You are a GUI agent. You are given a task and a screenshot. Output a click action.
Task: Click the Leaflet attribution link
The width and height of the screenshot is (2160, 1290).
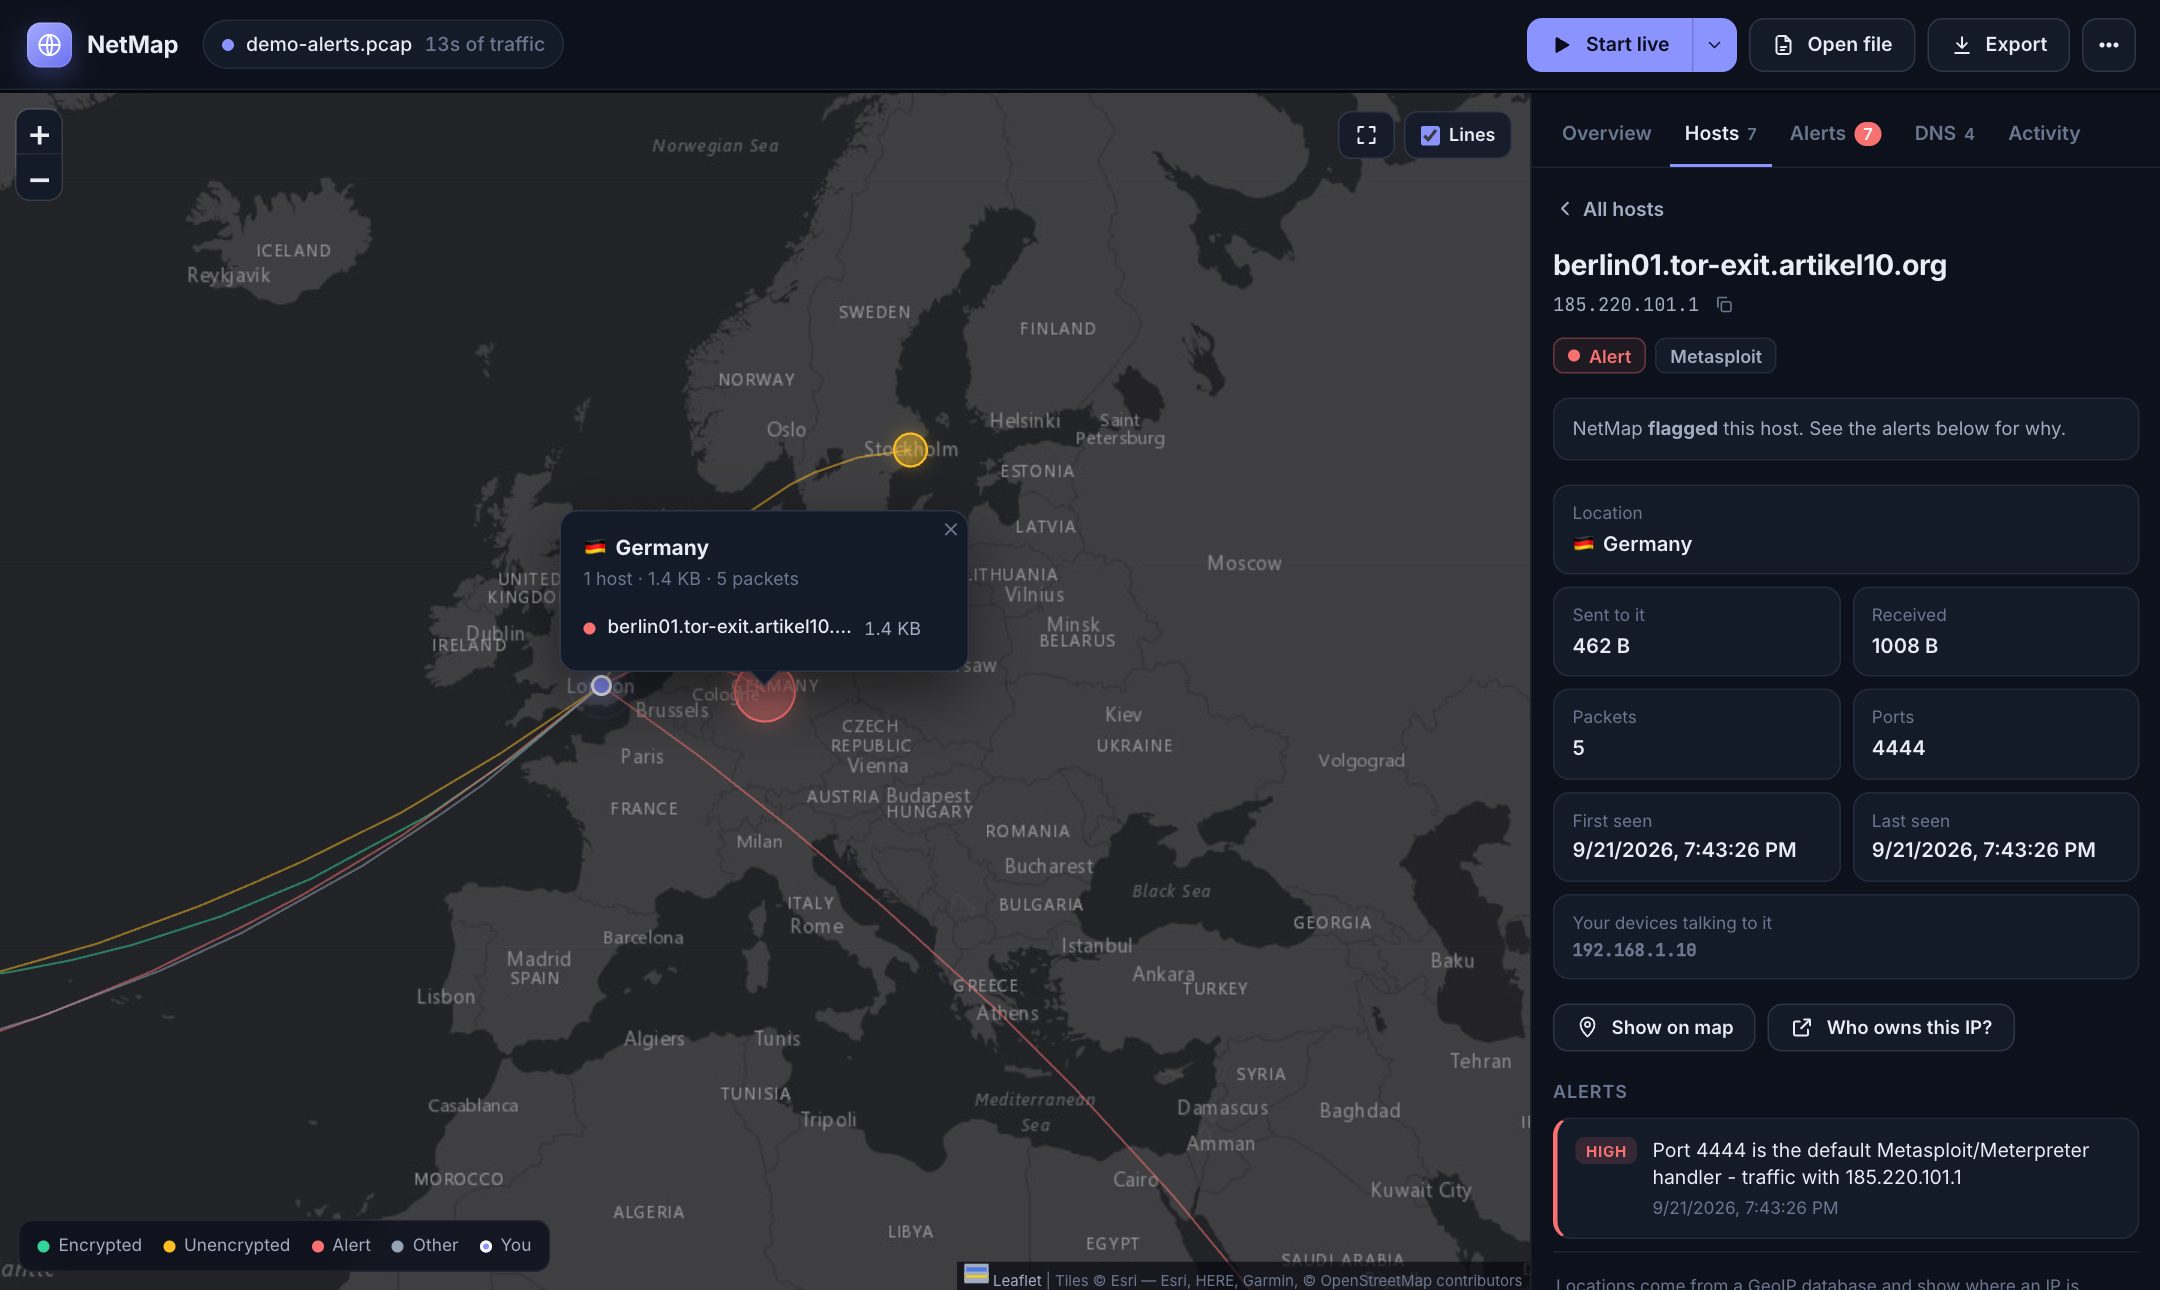(x=1016, y=1280)
